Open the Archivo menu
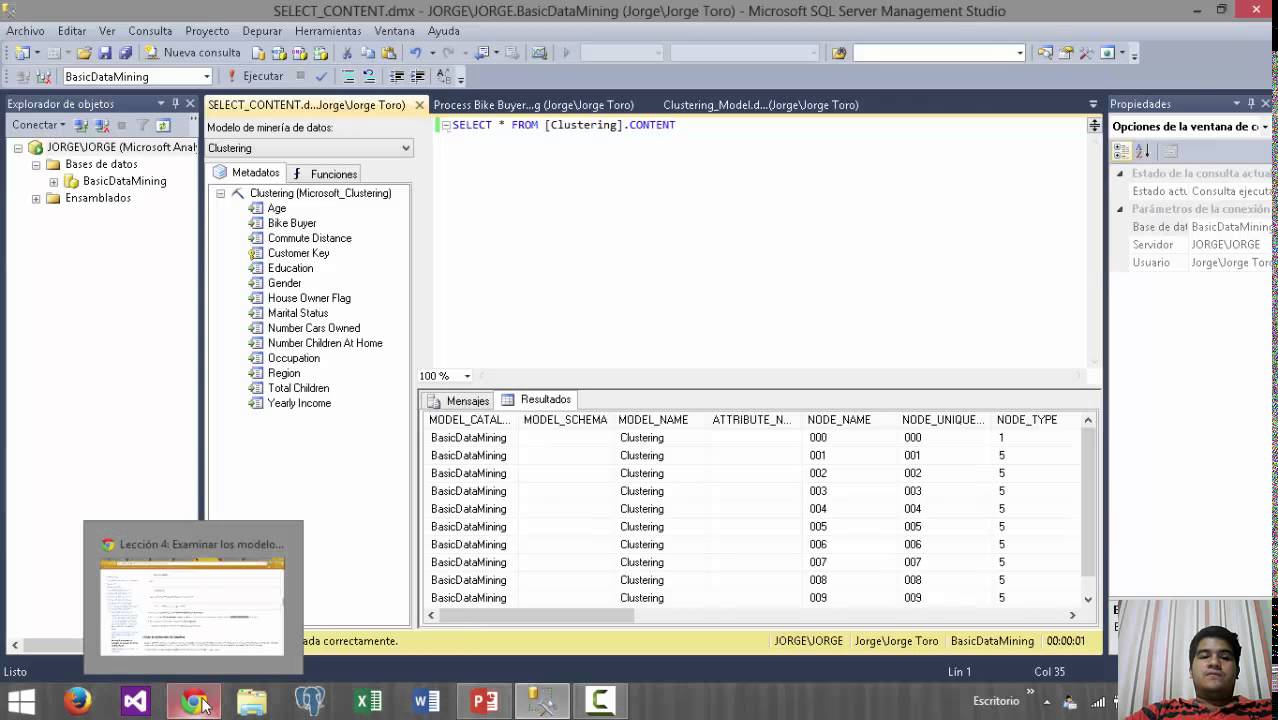1278x720 pixels. point(25,31)
